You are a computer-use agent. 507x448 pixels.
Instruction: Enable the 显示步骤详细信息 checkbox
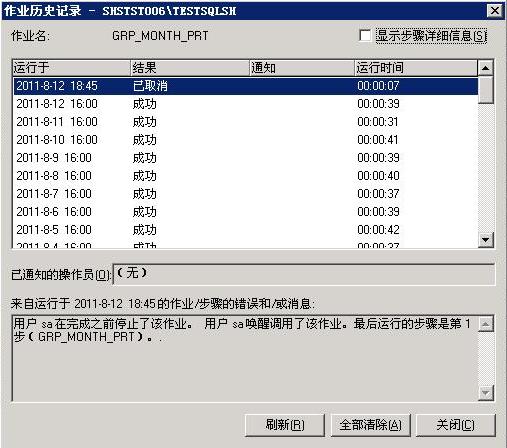click(365, 35)
